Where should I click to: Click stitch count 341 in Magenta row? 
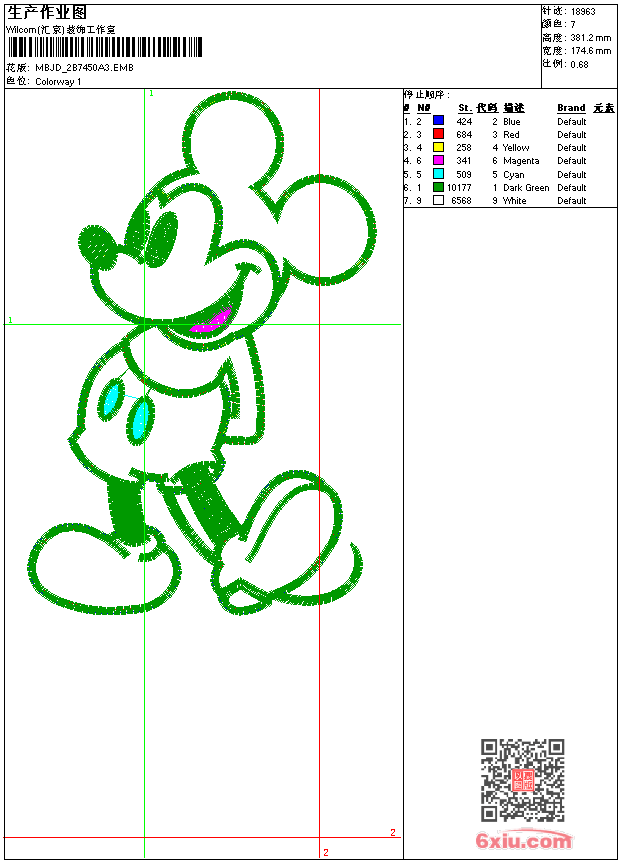[464, 161]
